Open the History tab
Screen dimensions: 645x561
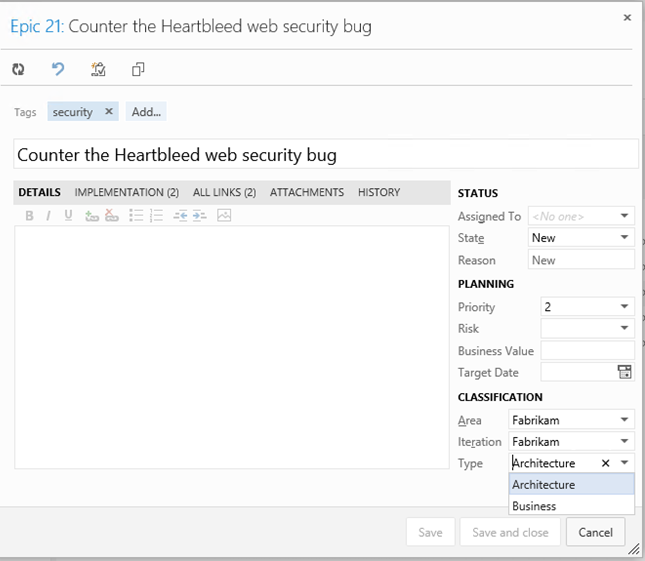(x=379, y=192)
